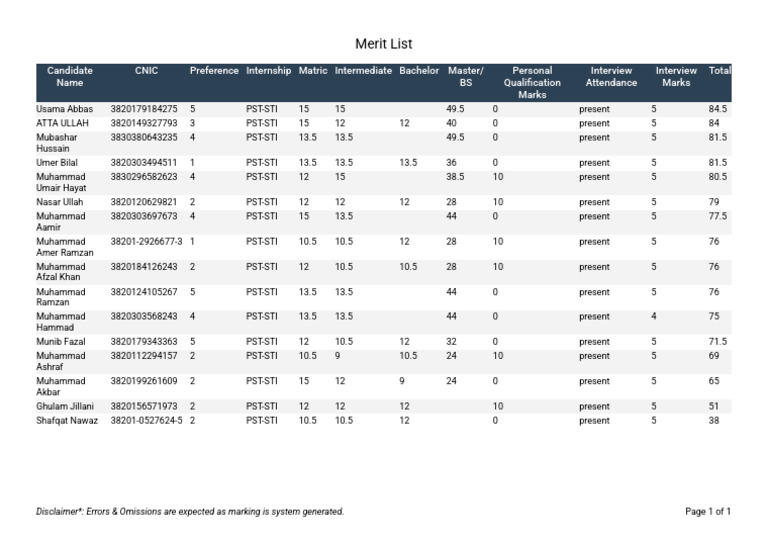
Task: Select the CNIC column header
Action: tap(146, 71)
